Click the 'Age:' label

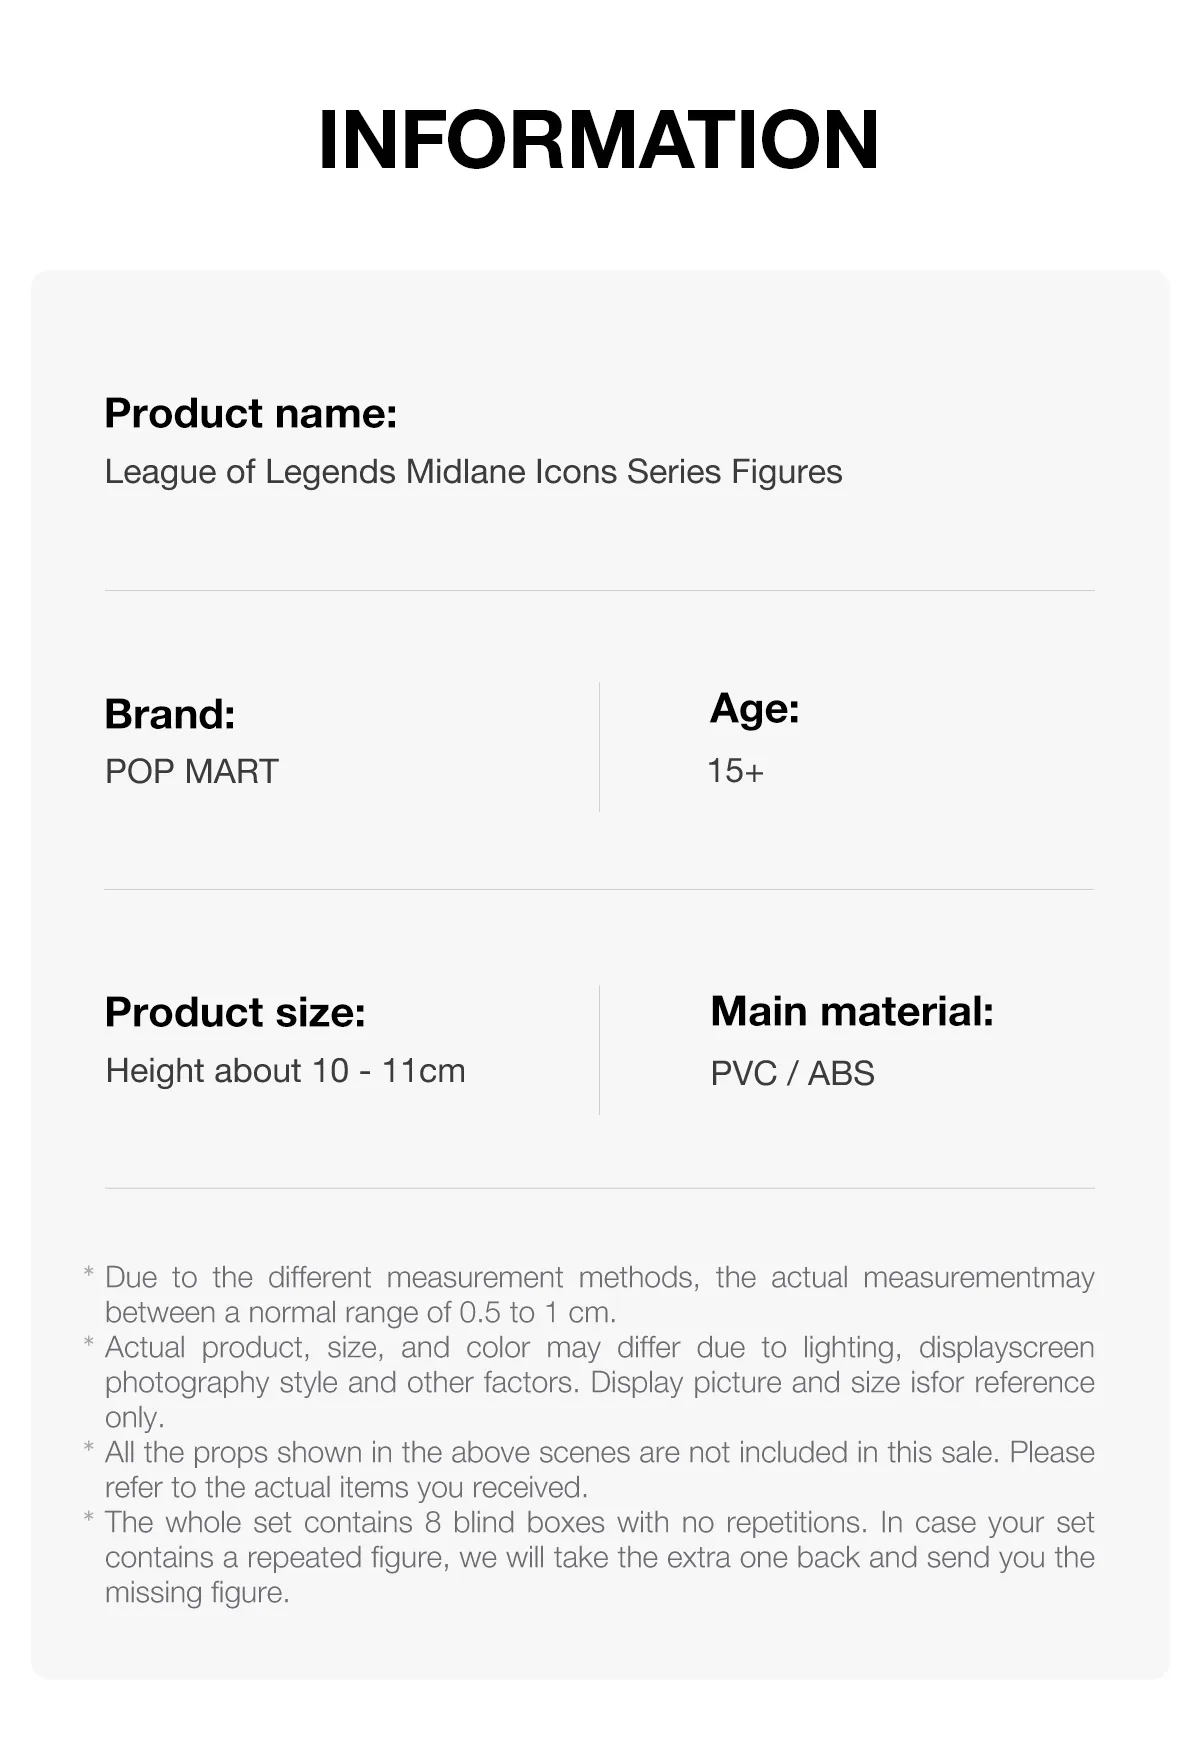click(755, 708)
